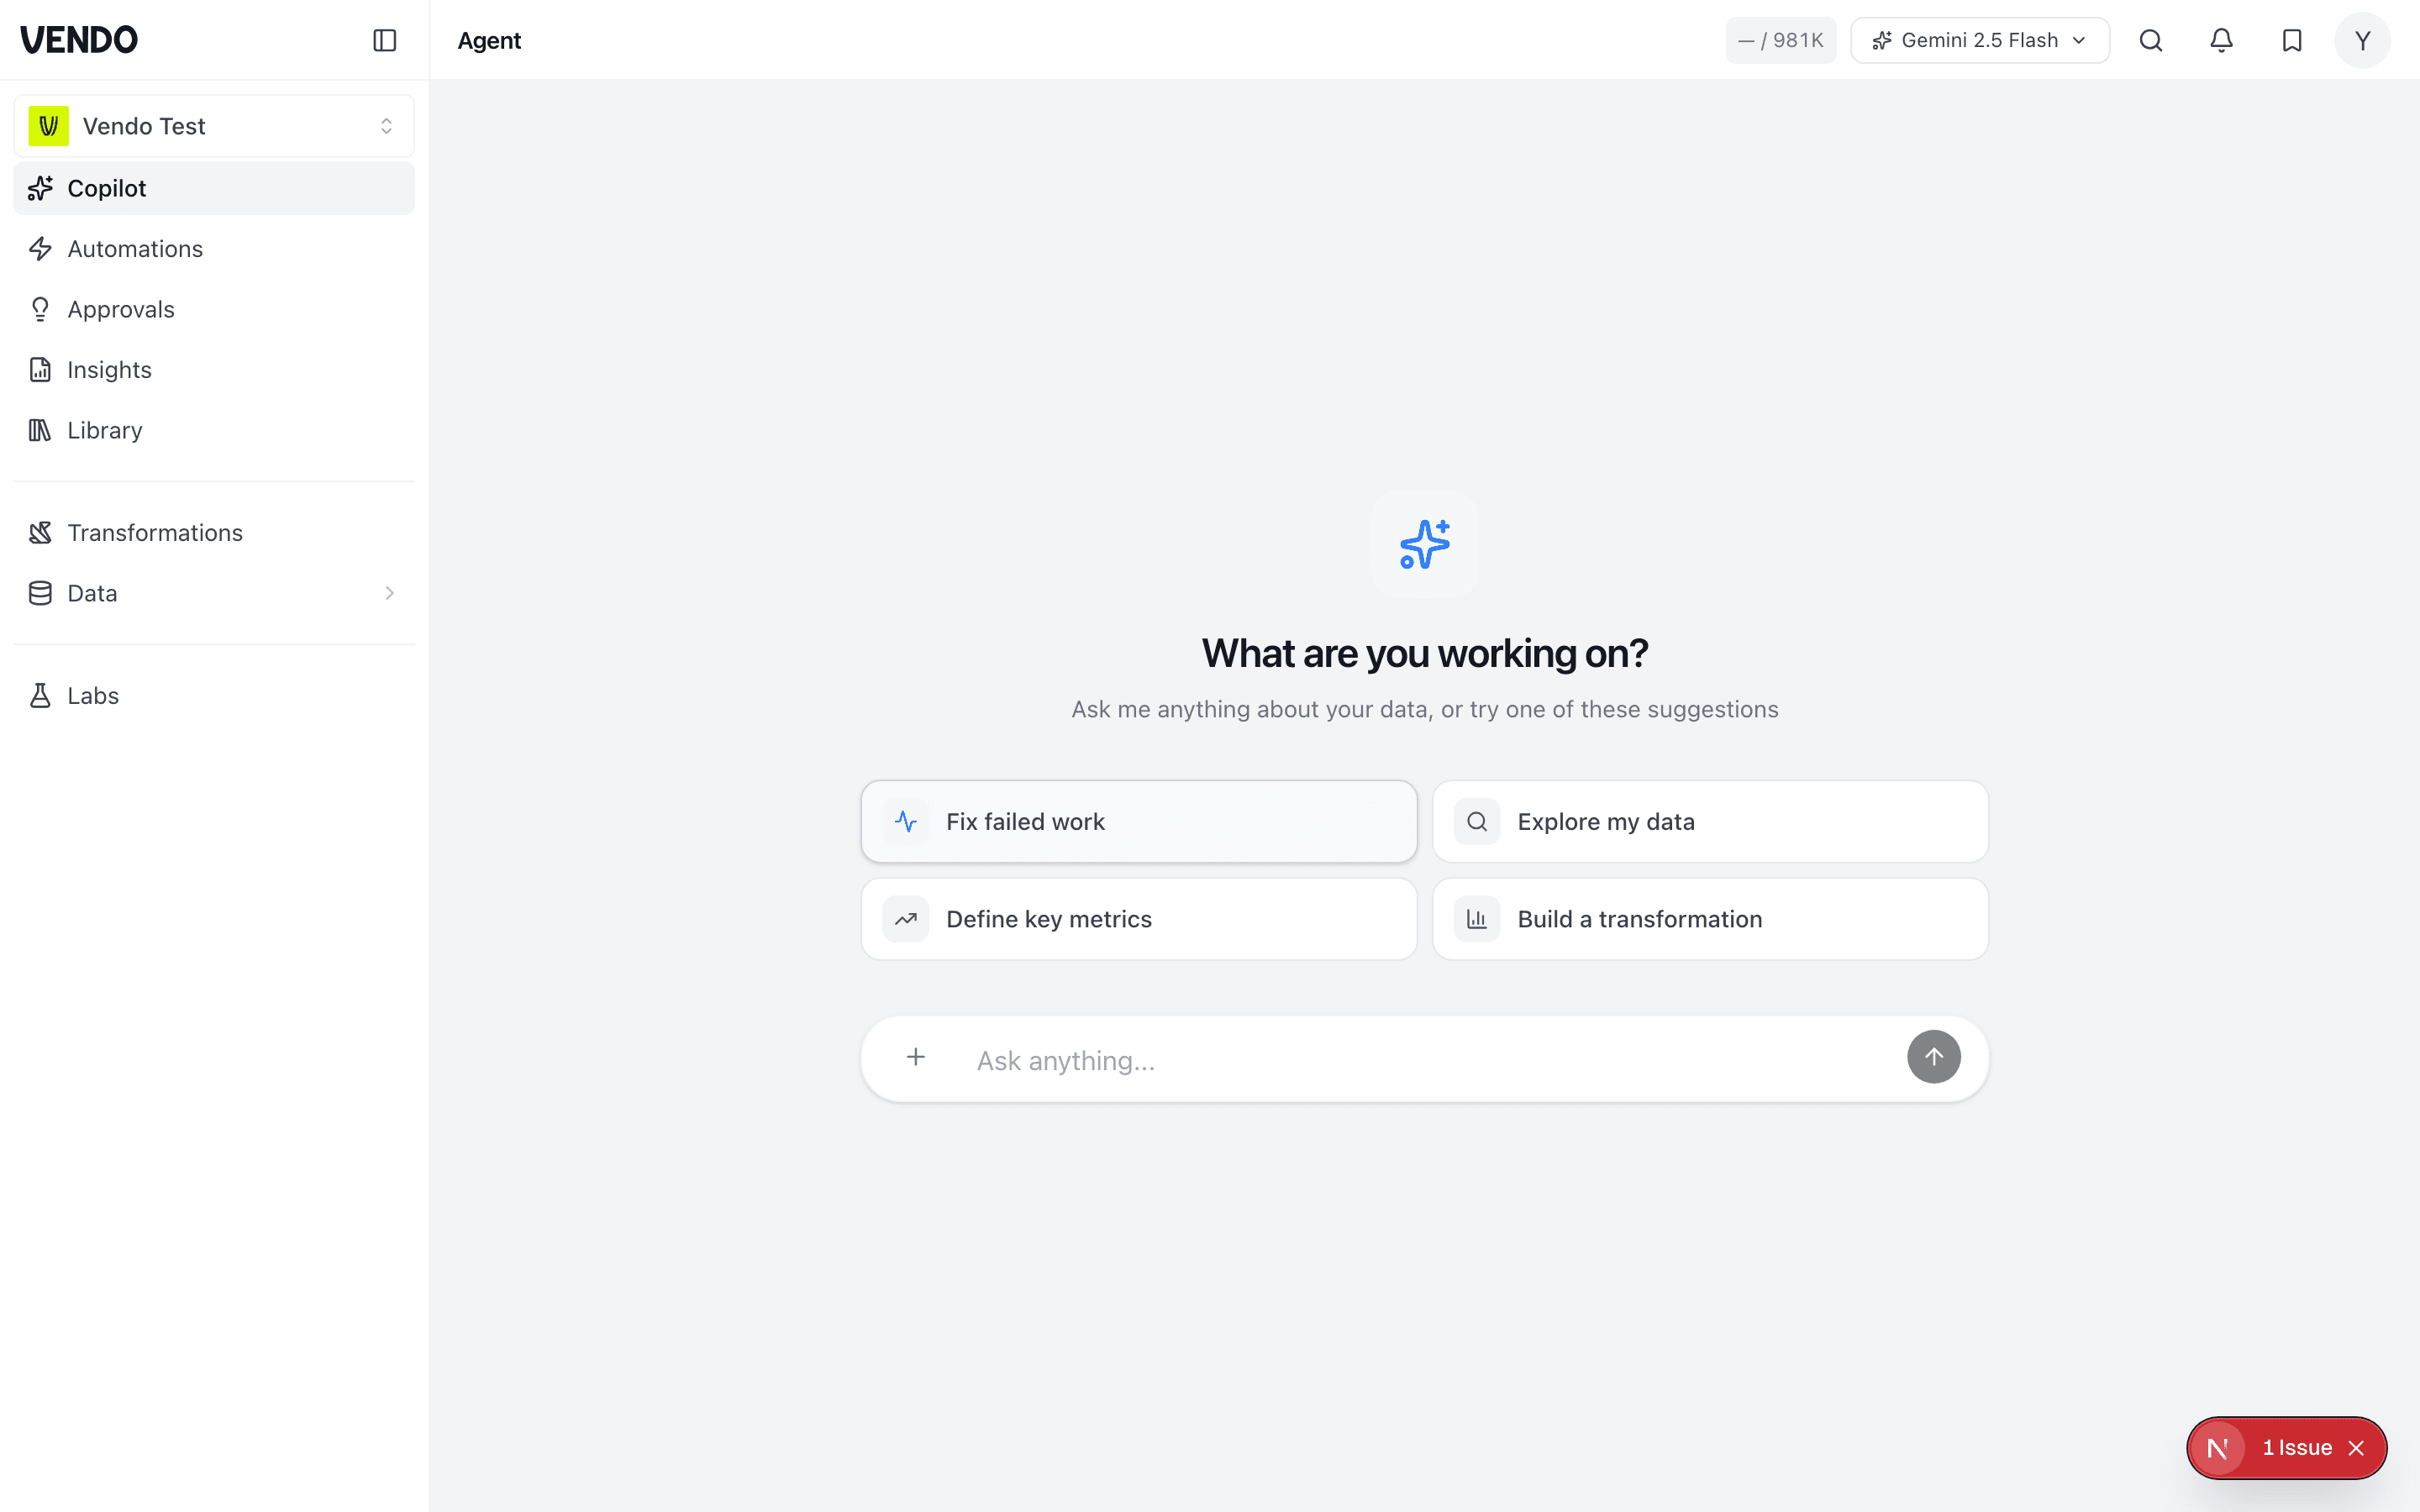Open Data in sidebar
Image resolution: width=2420 pixels, height=1512 pixels.
coord(214,593)
